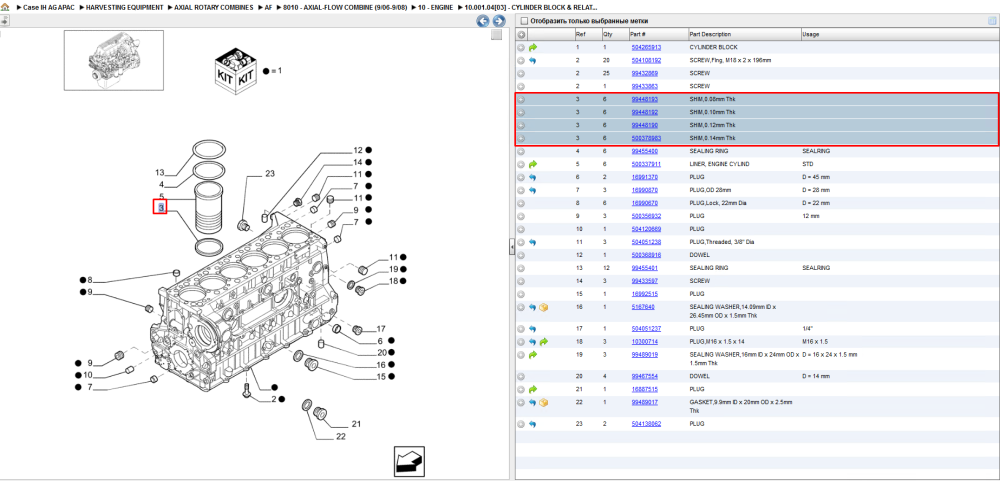Click green arrow icon in ref 21 PLUG row
1000x481 pixels.
[x=533, y=389]
